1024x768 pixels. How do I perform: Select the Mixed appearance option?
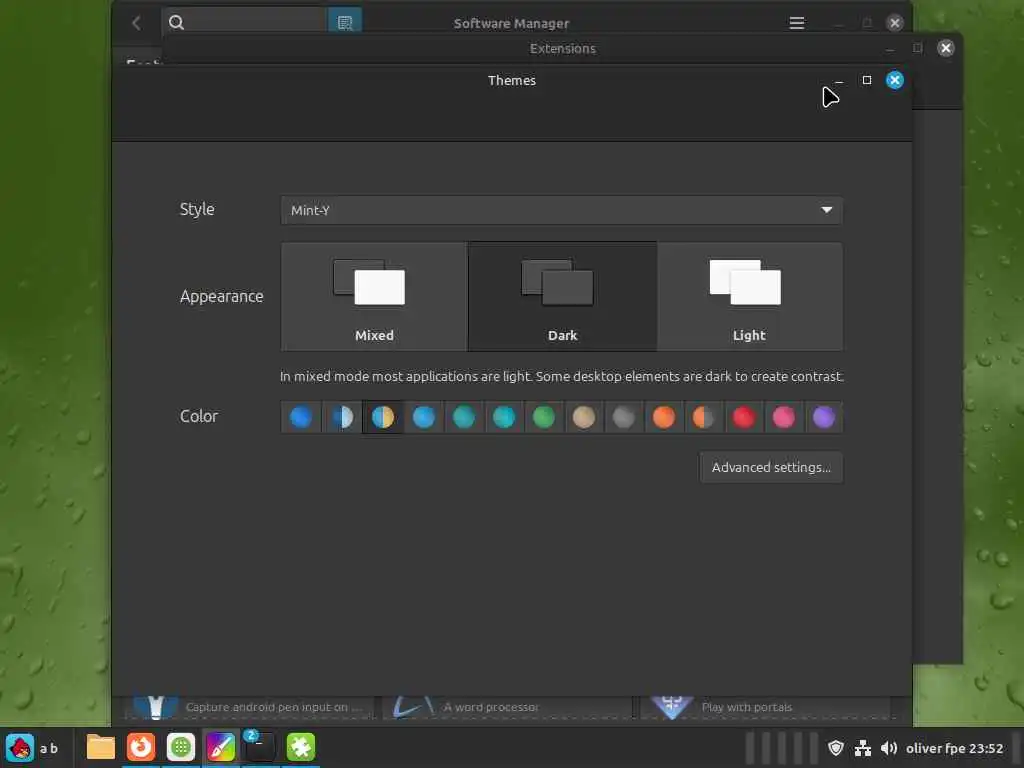pyautogui.click(x=374, y=296)
